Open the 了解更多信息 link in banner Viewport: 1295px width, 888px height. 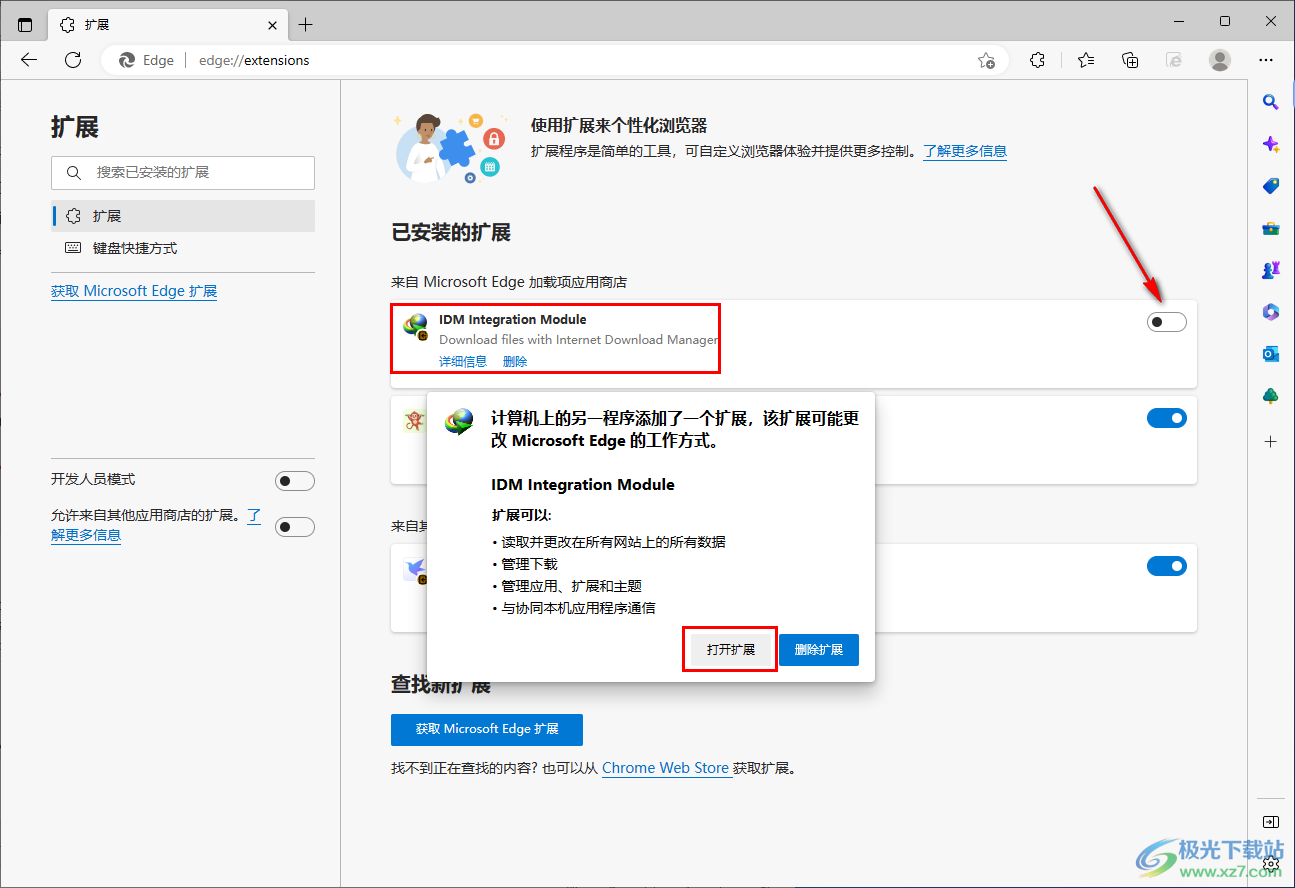[965, 151]
